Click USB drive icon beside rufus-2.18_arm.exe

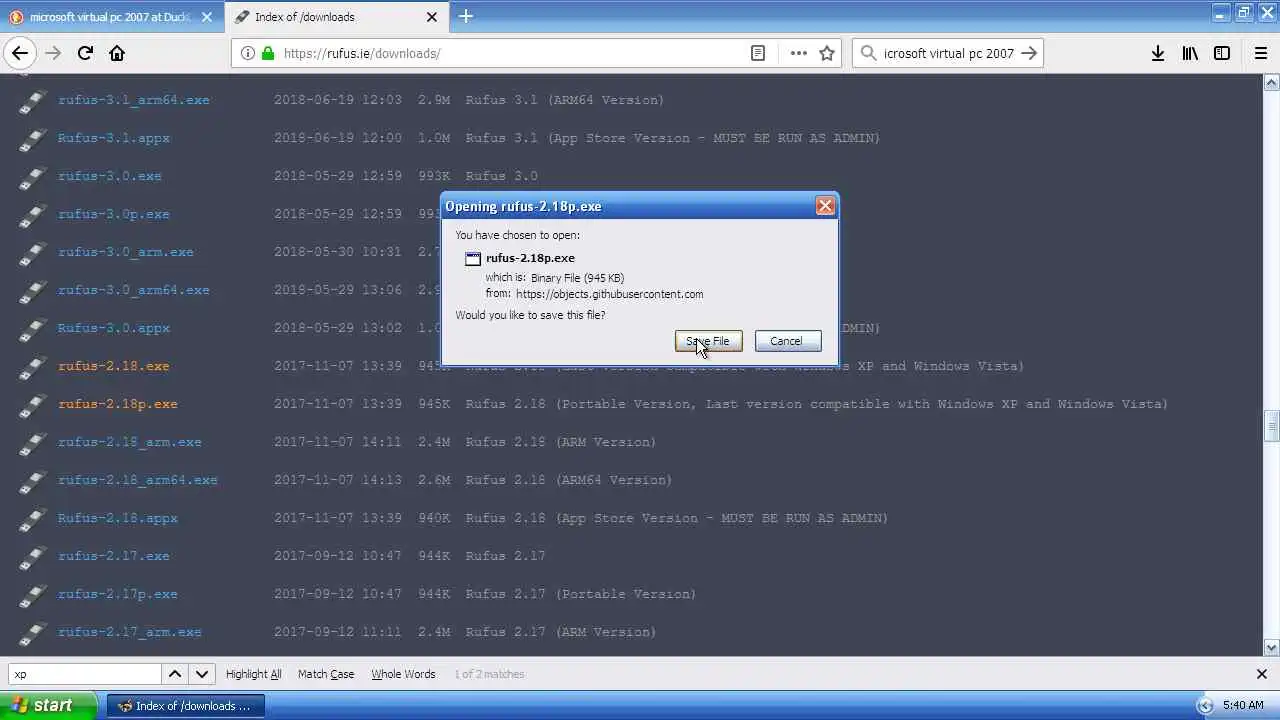[33, 443]
